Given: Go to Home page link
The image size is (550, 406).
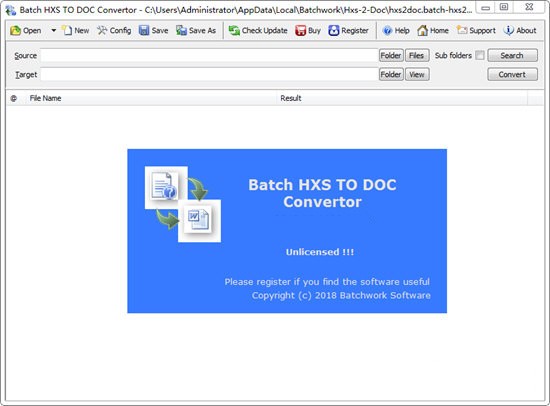Looking at the screenshot, I should 433,31.
